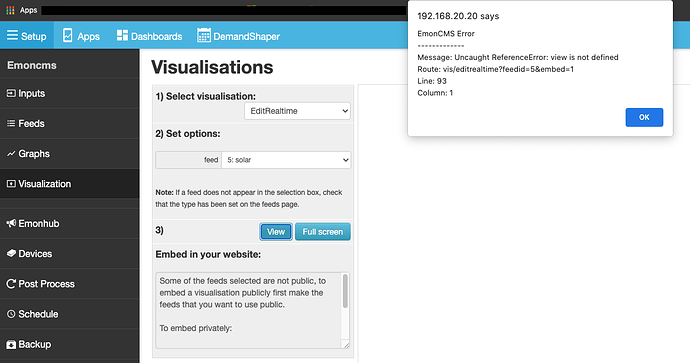The image size is (690, 363).
Task: Click the embed text area resize handle
Action: [346, 345]
